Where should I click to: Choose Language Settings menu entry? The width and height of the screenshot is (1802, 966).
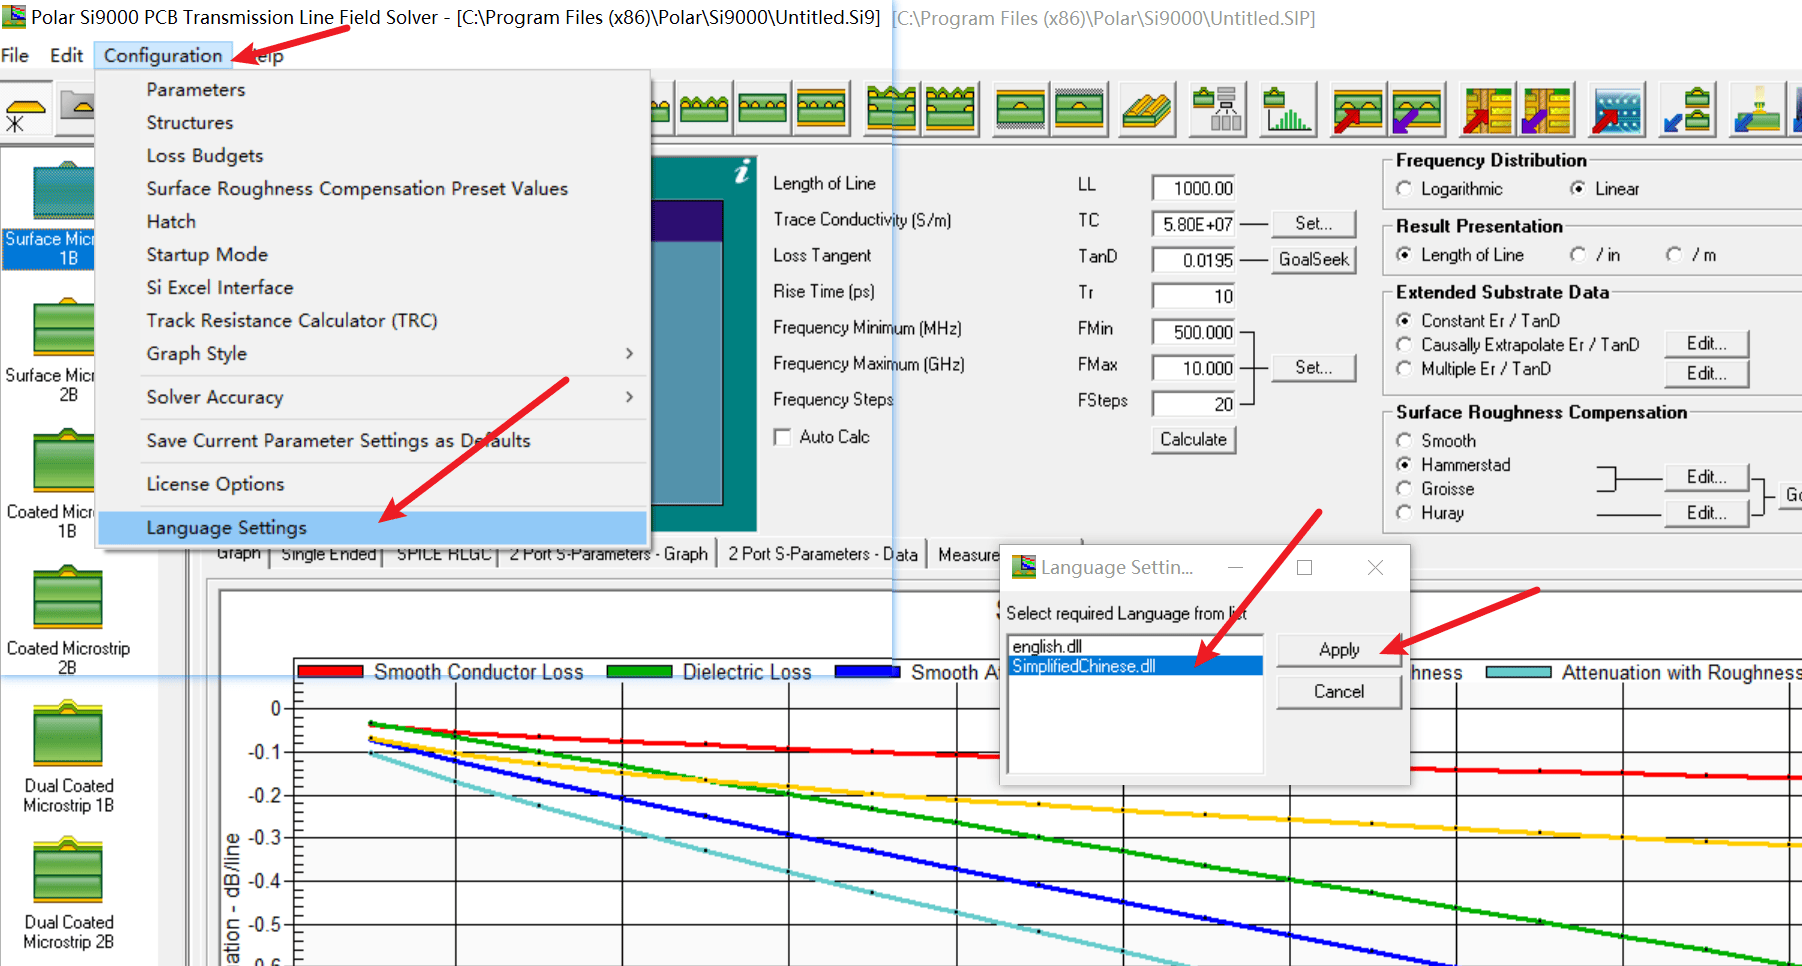[374, 528]
